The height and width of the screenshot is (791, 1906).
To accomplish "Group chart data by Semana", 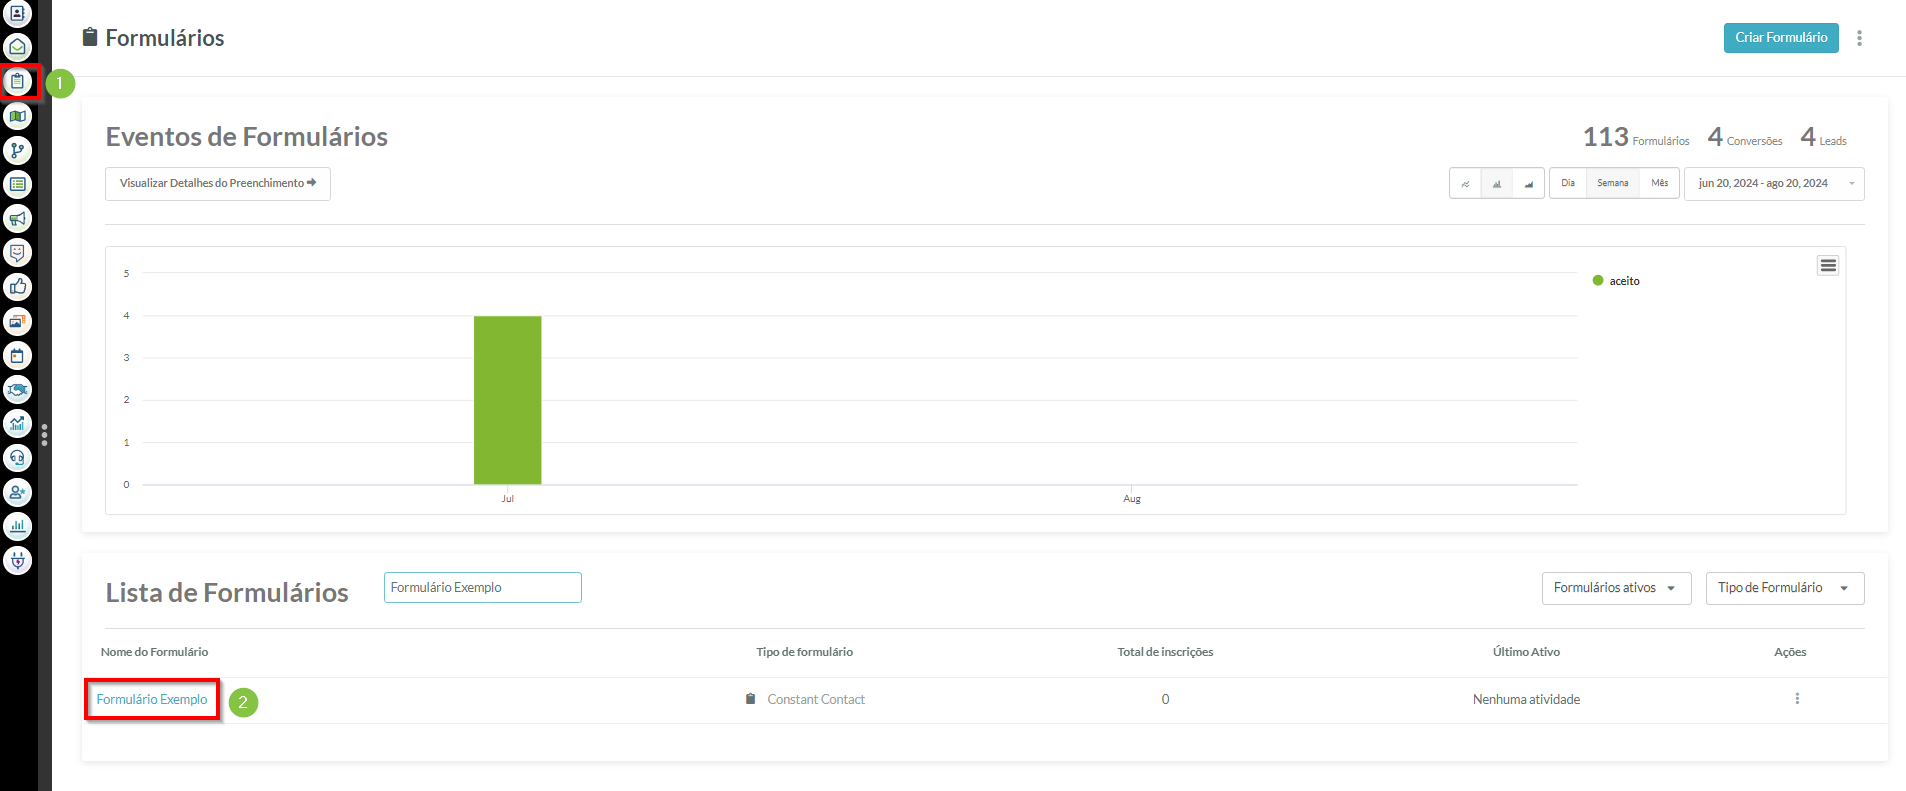I will click(x=1613, y=183).
